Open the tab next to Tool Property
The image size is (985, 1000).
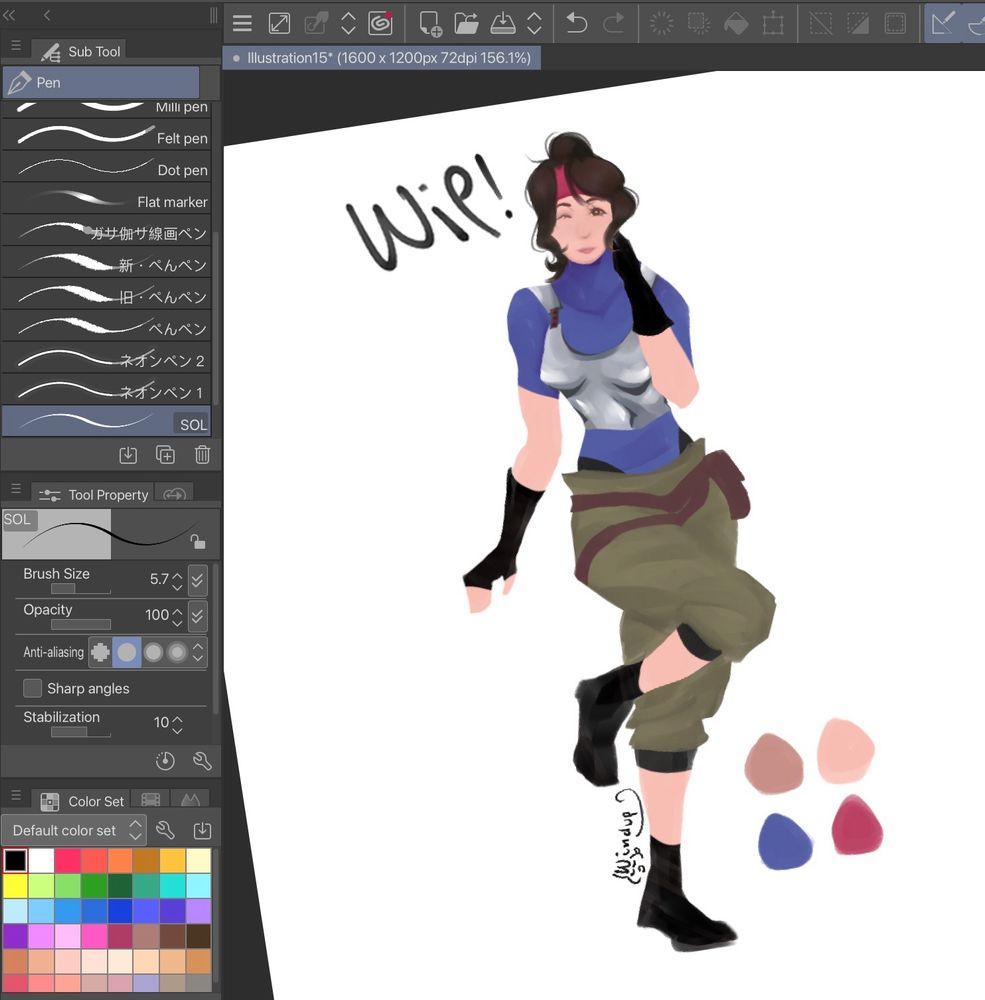pyautogui.click(x=174, y=494)
